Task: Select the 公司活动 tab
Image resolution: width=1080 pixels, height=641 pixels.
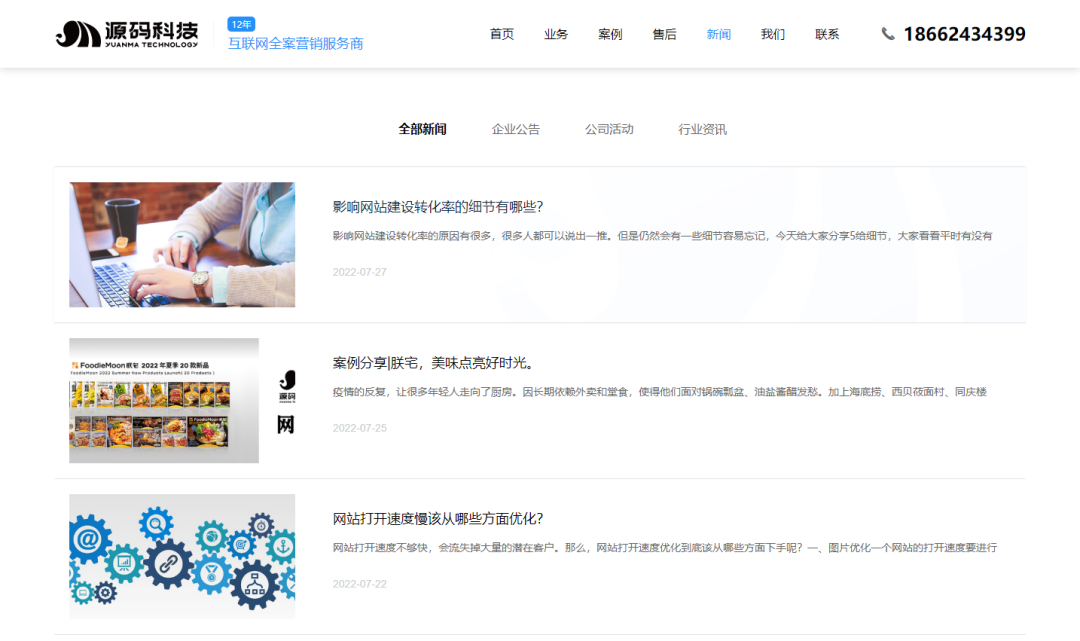Action: [609, 129]
